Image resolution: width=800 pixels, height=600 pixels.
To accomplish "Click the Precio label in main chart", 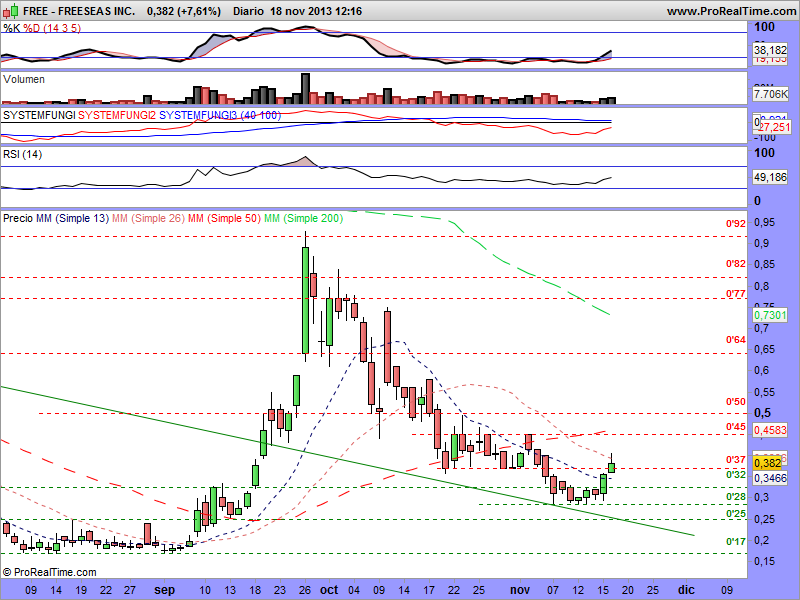I will 18,218.
